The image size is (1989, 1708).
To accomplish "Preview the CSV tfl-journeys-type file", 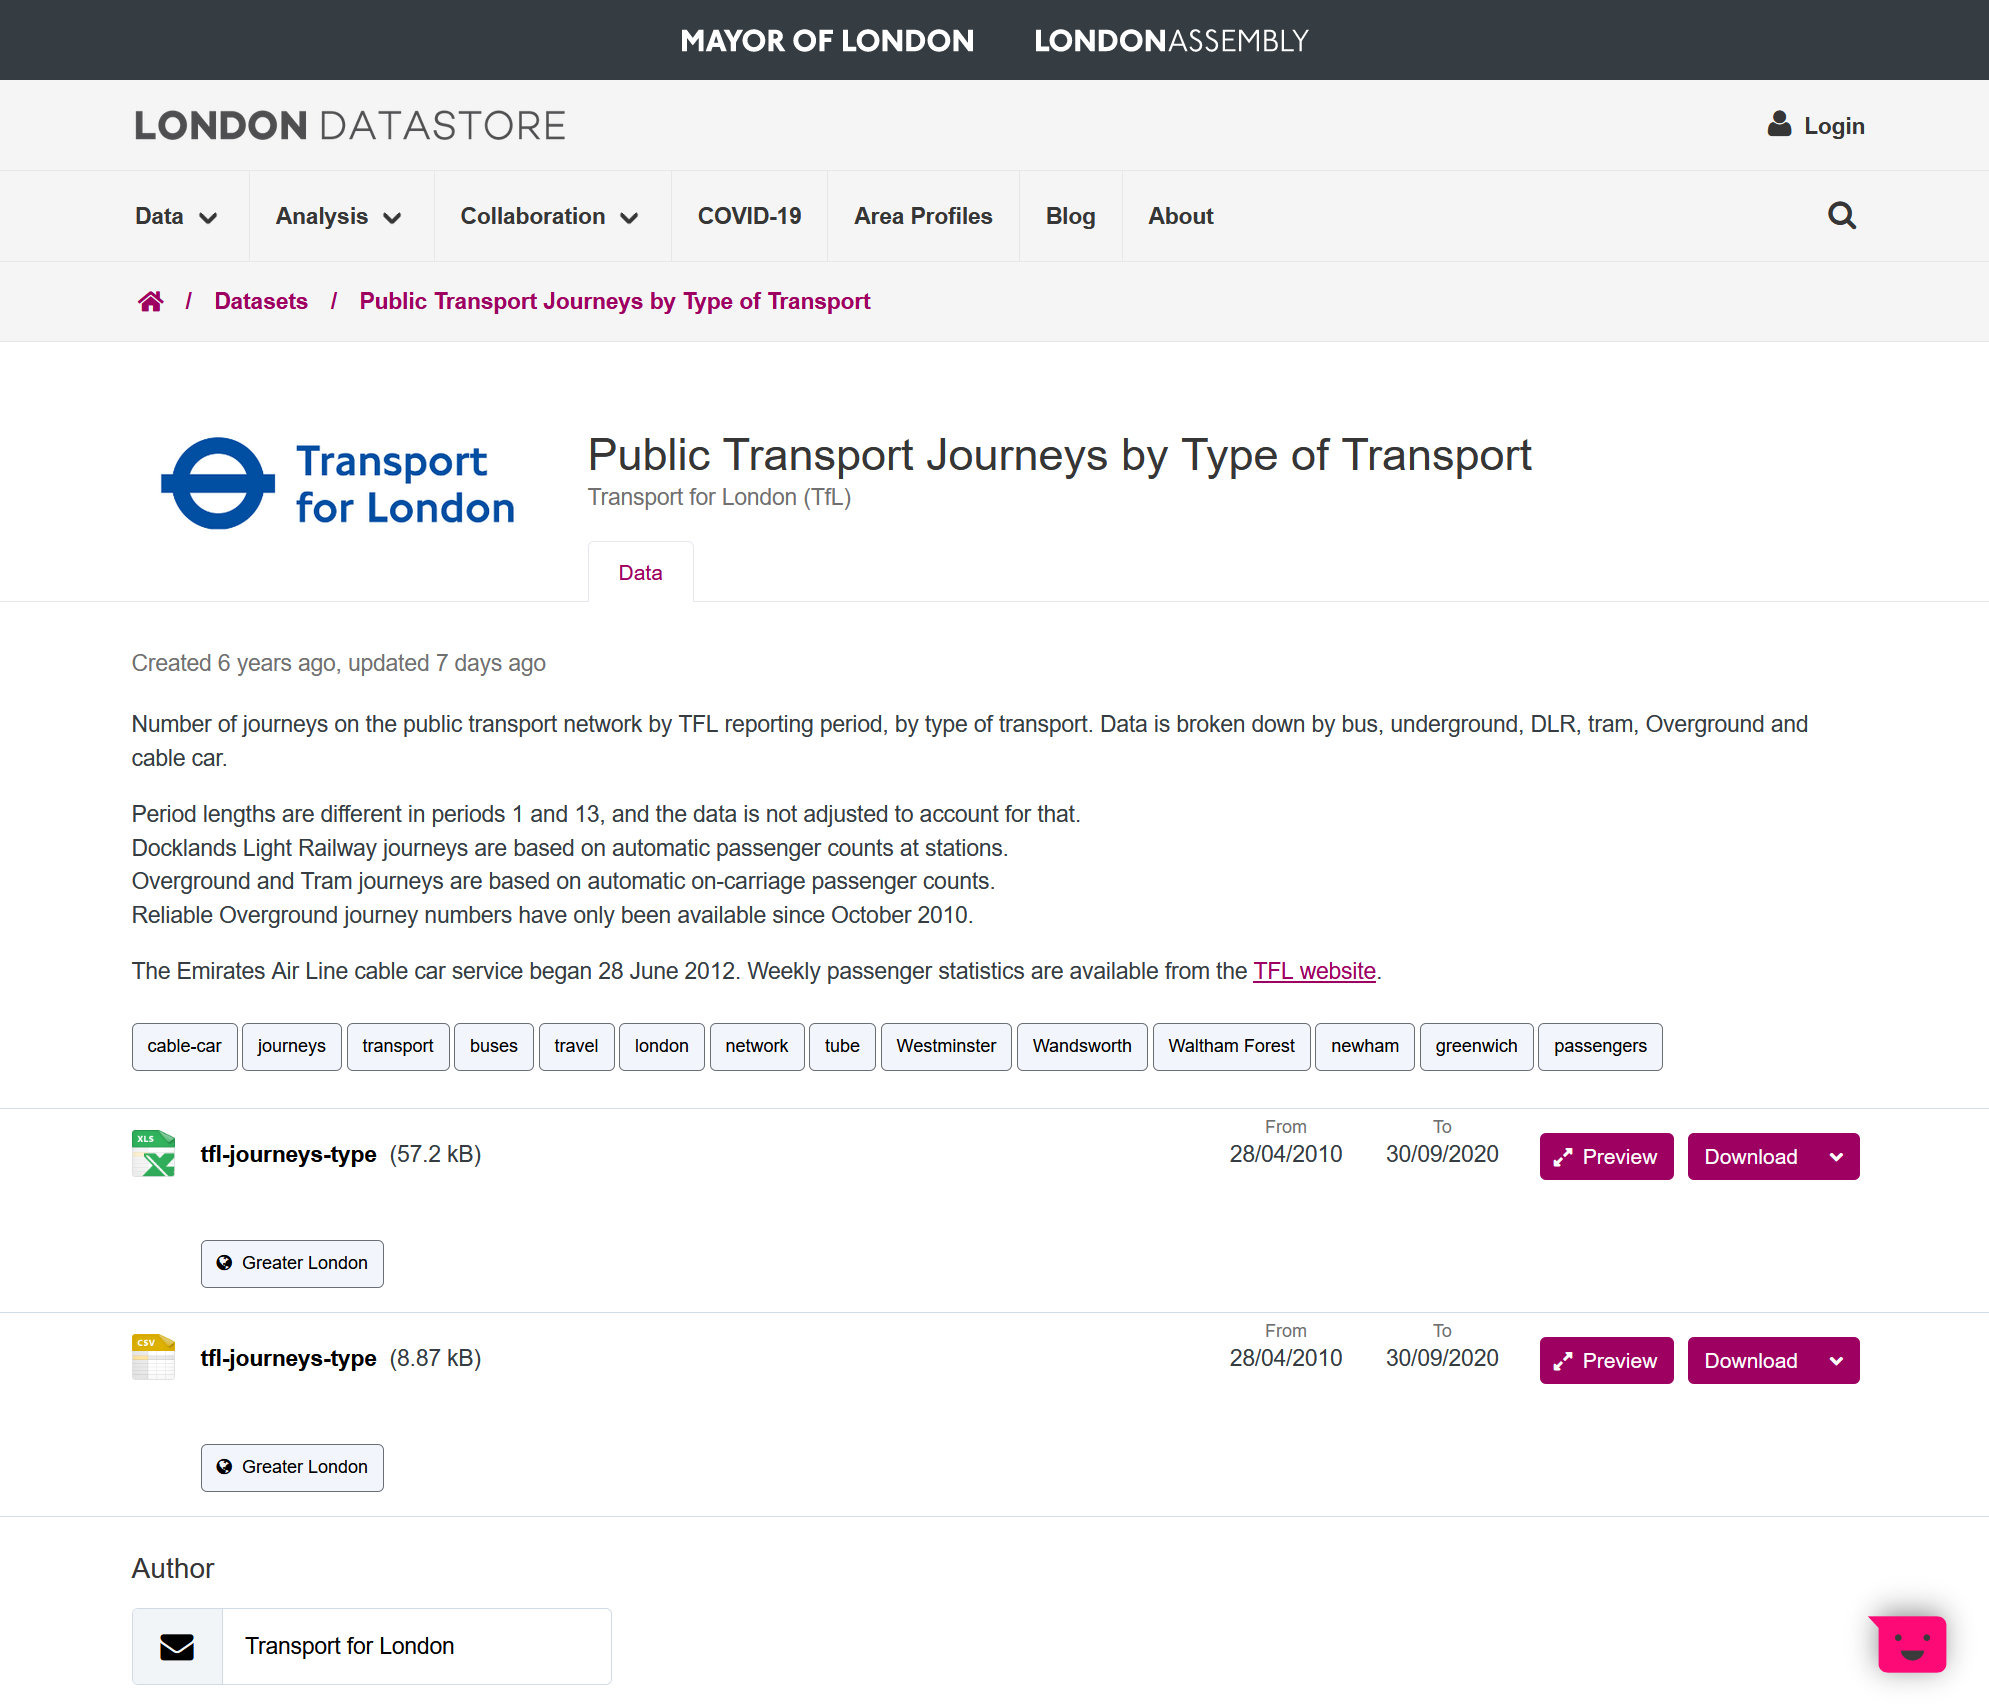I will point(1606,1361).
